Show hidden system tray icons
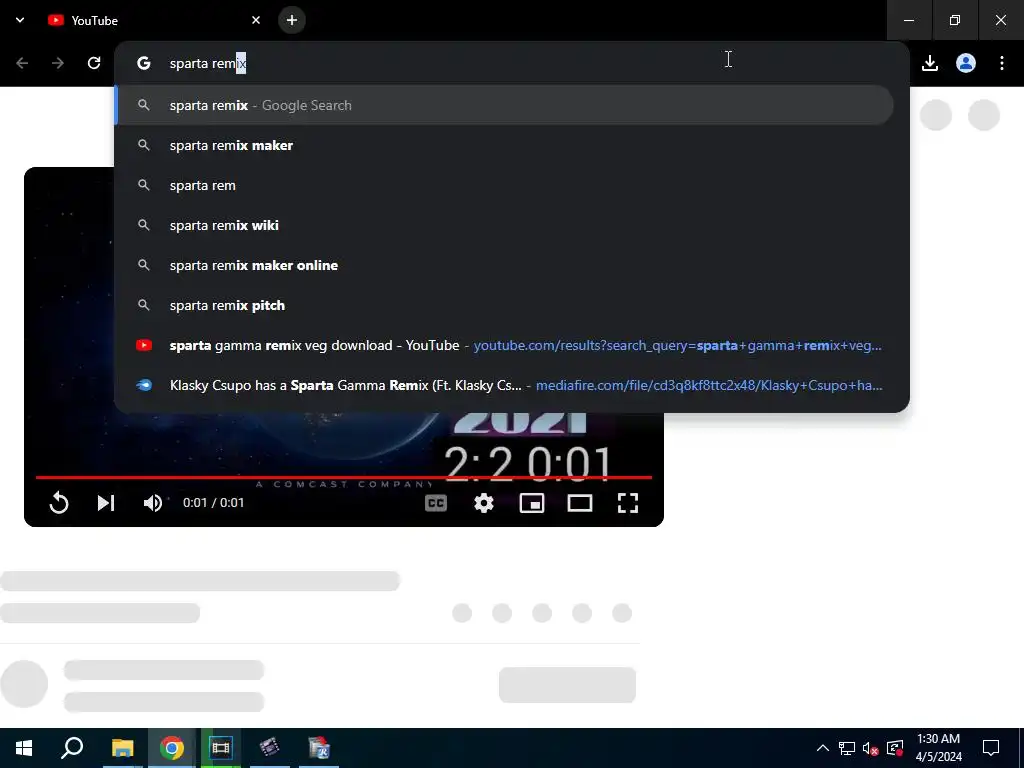1024x768 pixels. pos(823,748)
